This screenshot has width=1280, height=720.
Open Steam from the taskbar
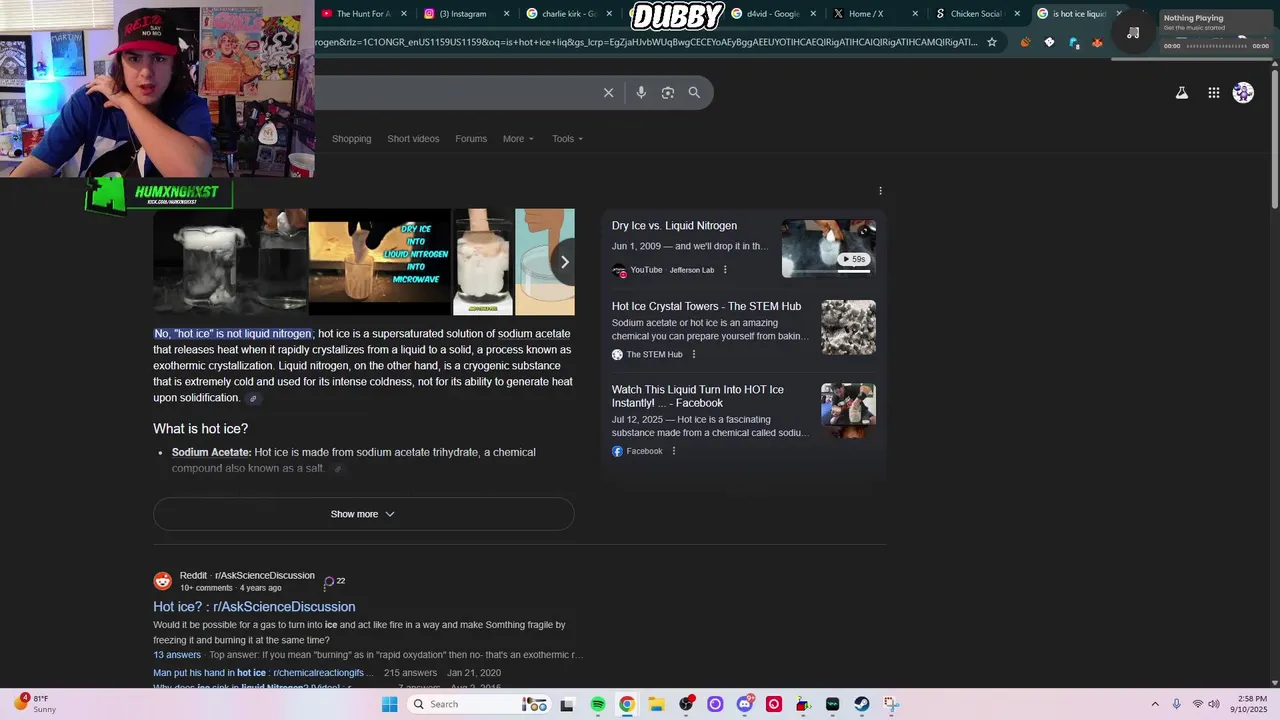click(x=861, y=704)
